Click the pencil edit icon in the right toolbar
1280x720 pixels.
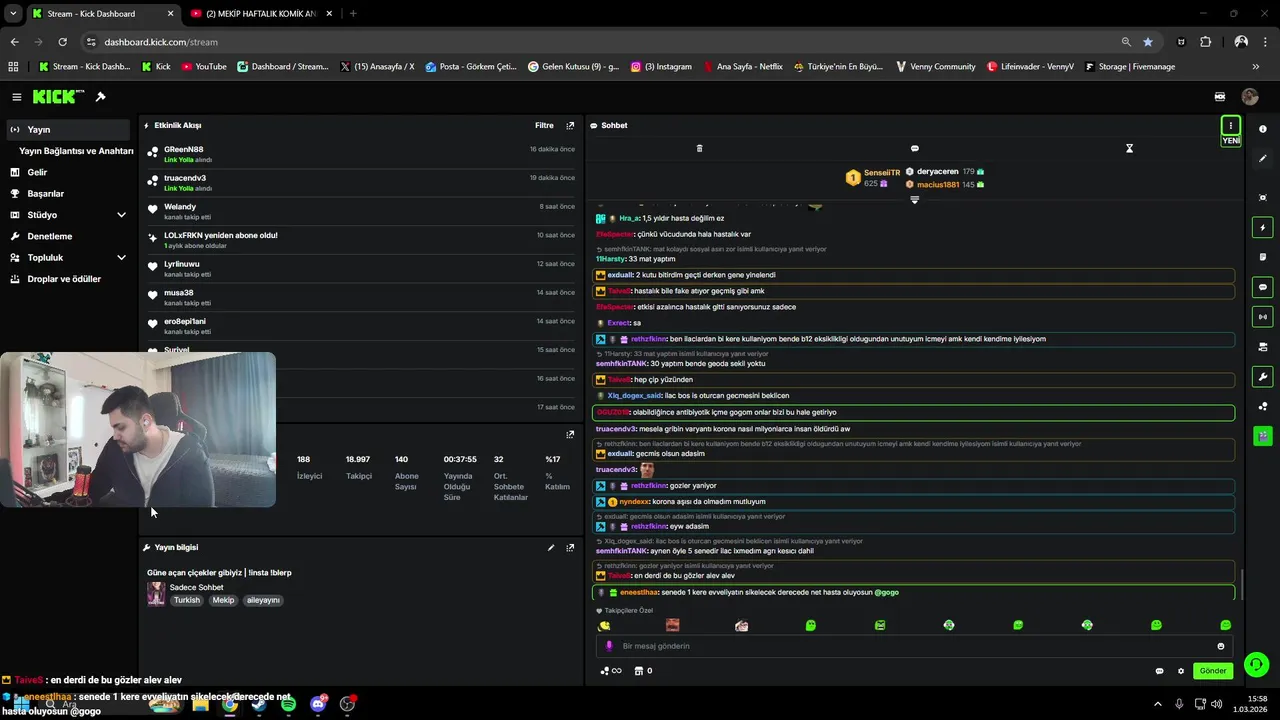pyautogui.click(x=1263, y=159)
